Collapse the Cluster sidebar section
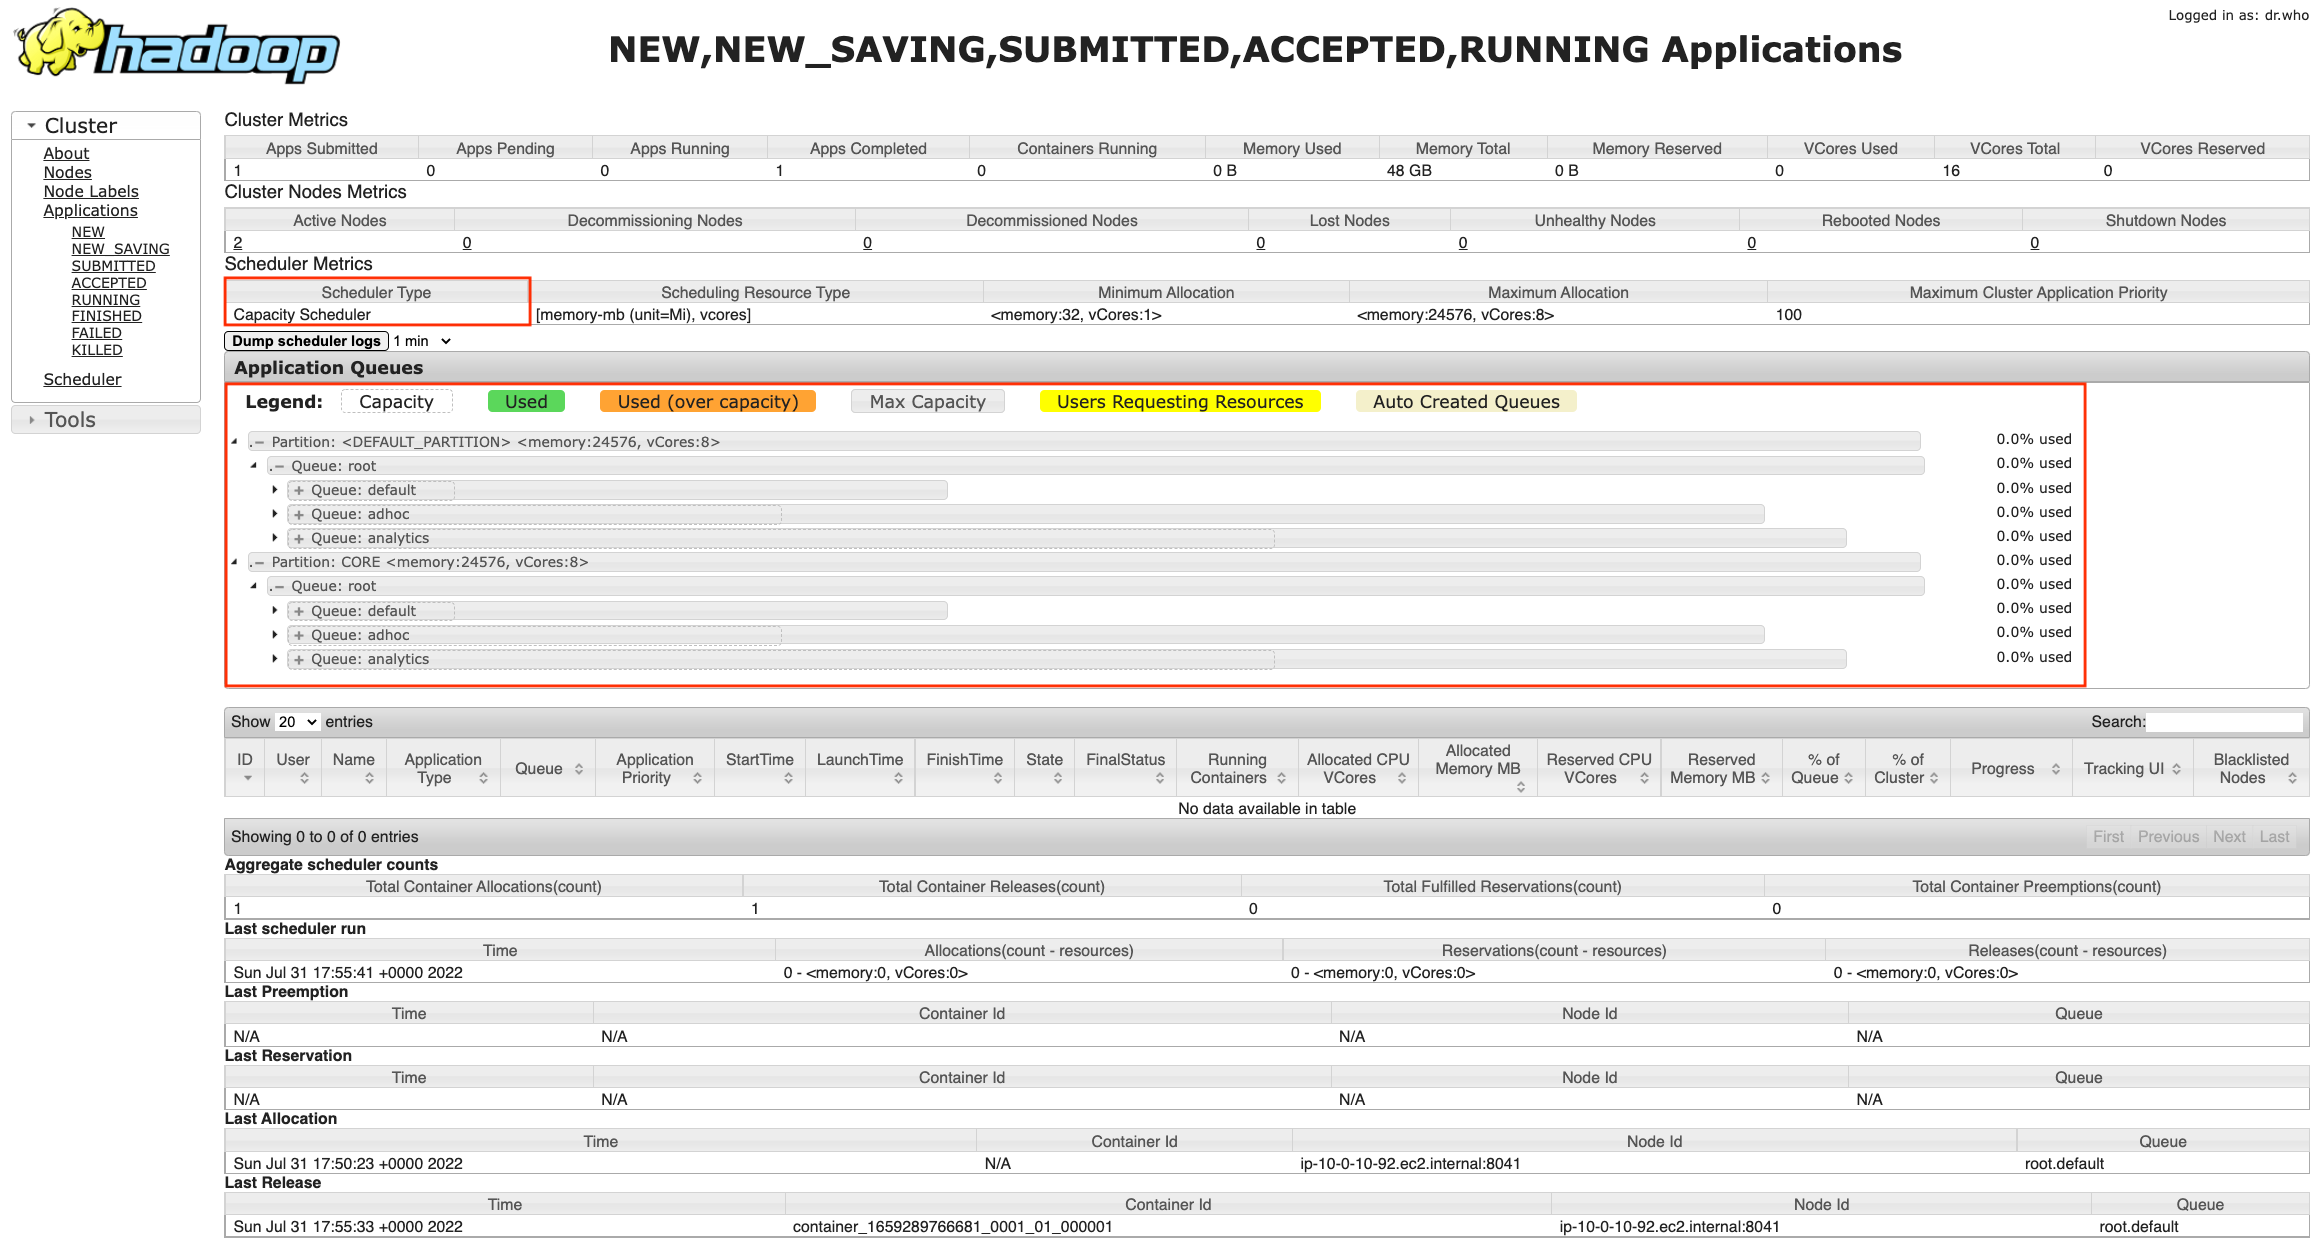2321x1250 pixels. click(x=32, y=125)
